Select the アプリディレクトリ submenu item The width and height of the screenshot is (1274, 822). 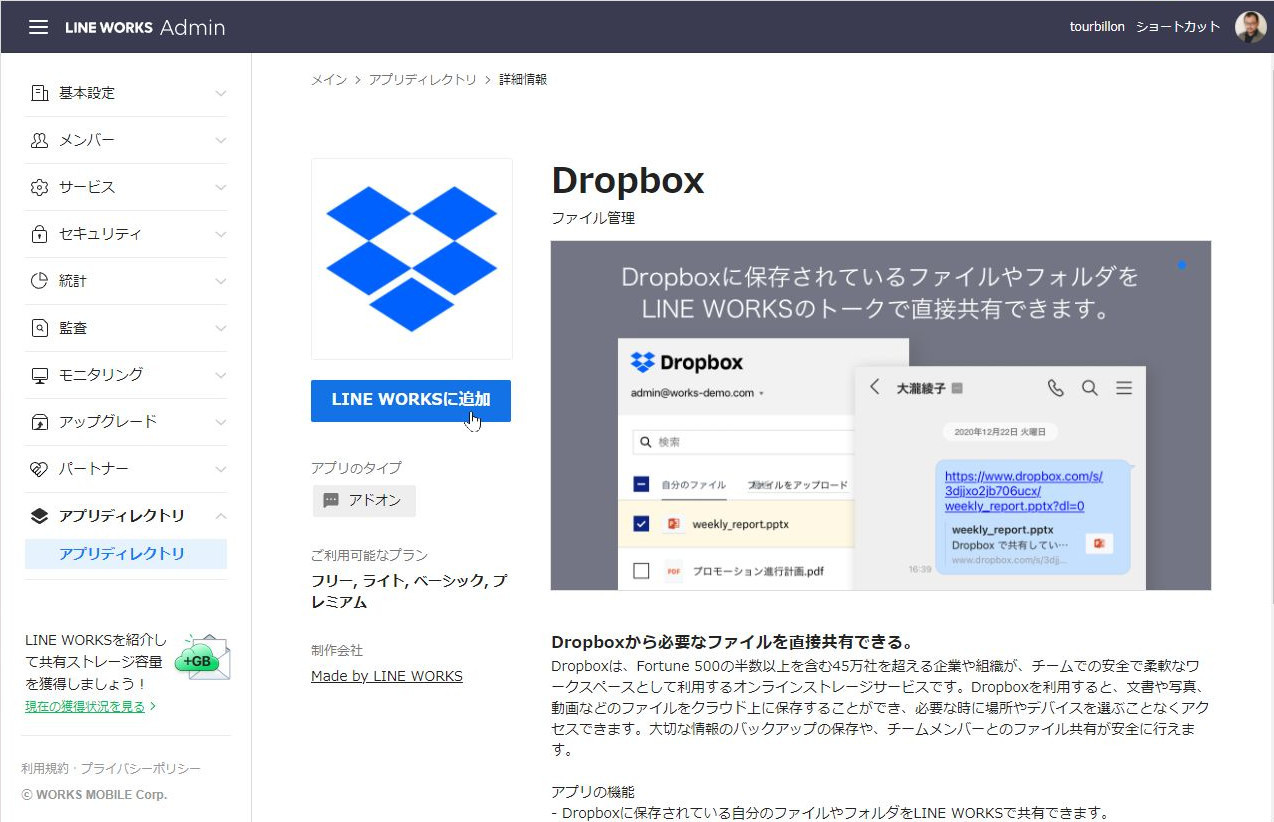pos(122,554)
